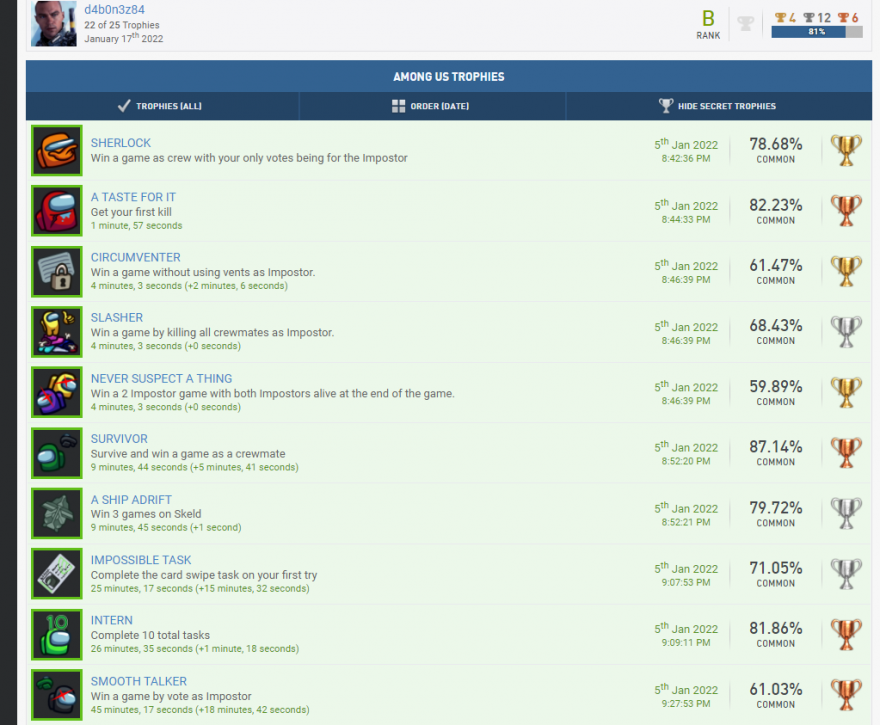This screenshot has height=725, width=880.
Task: Change the Order (Date) sorting option
Action: click(431, 106)
